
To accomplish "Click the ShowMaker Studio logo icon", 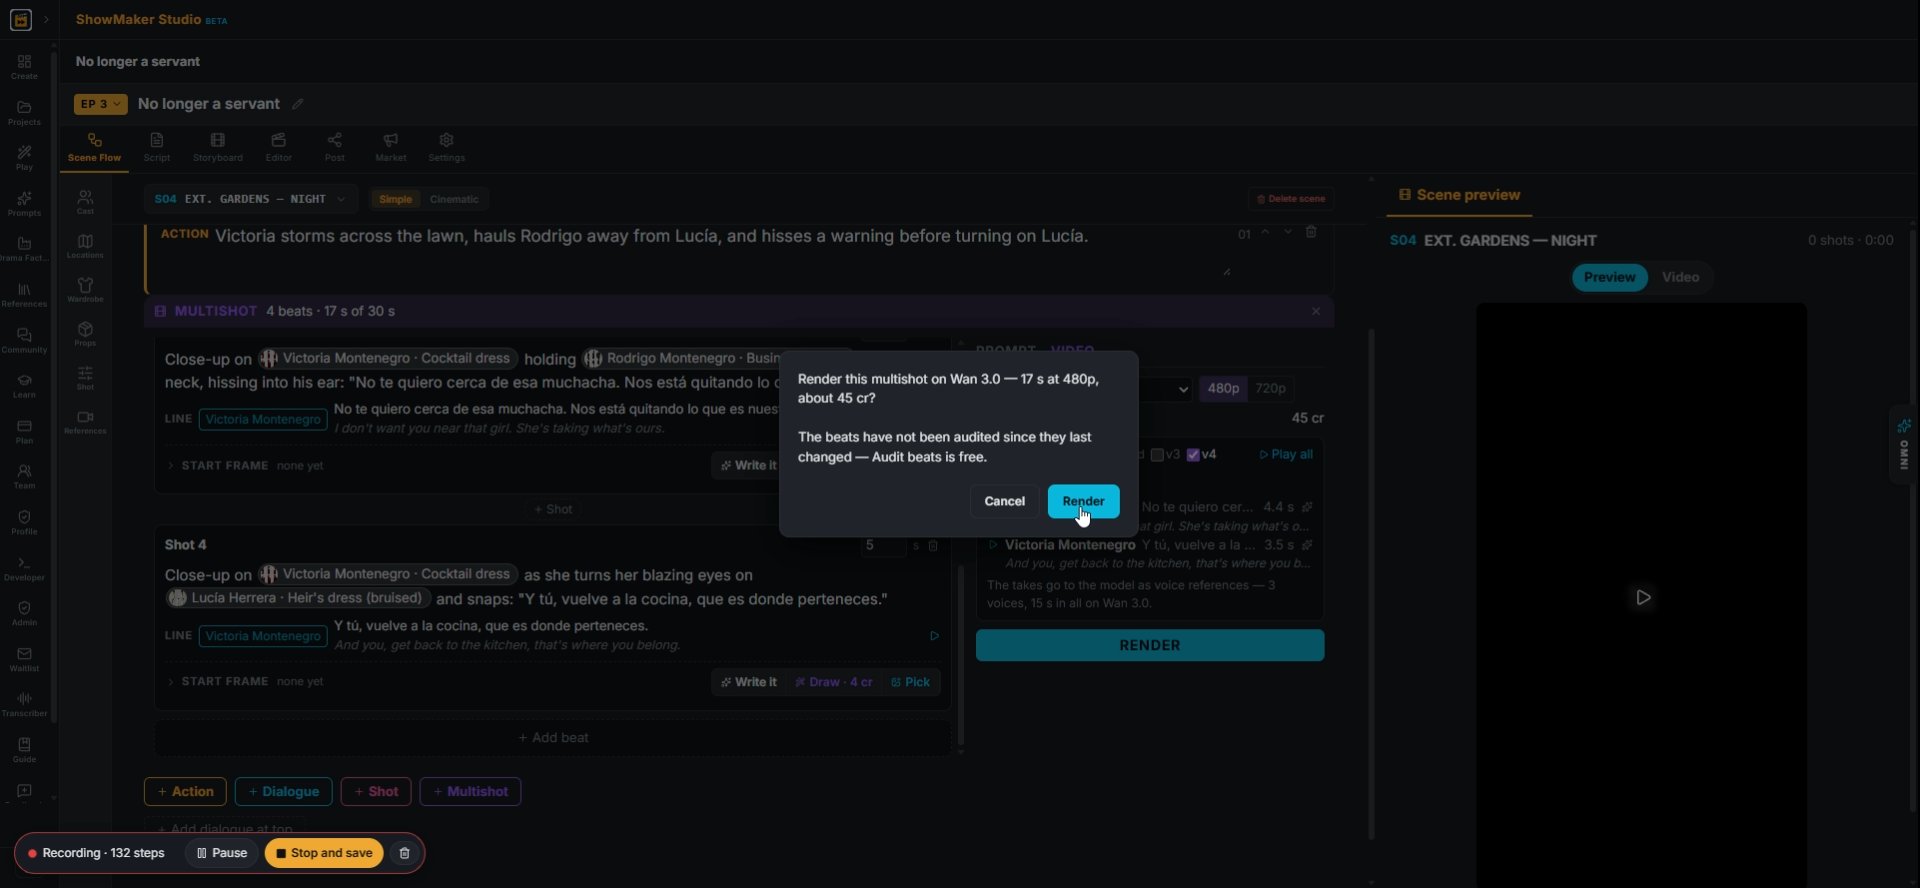I will coord(20,20).
